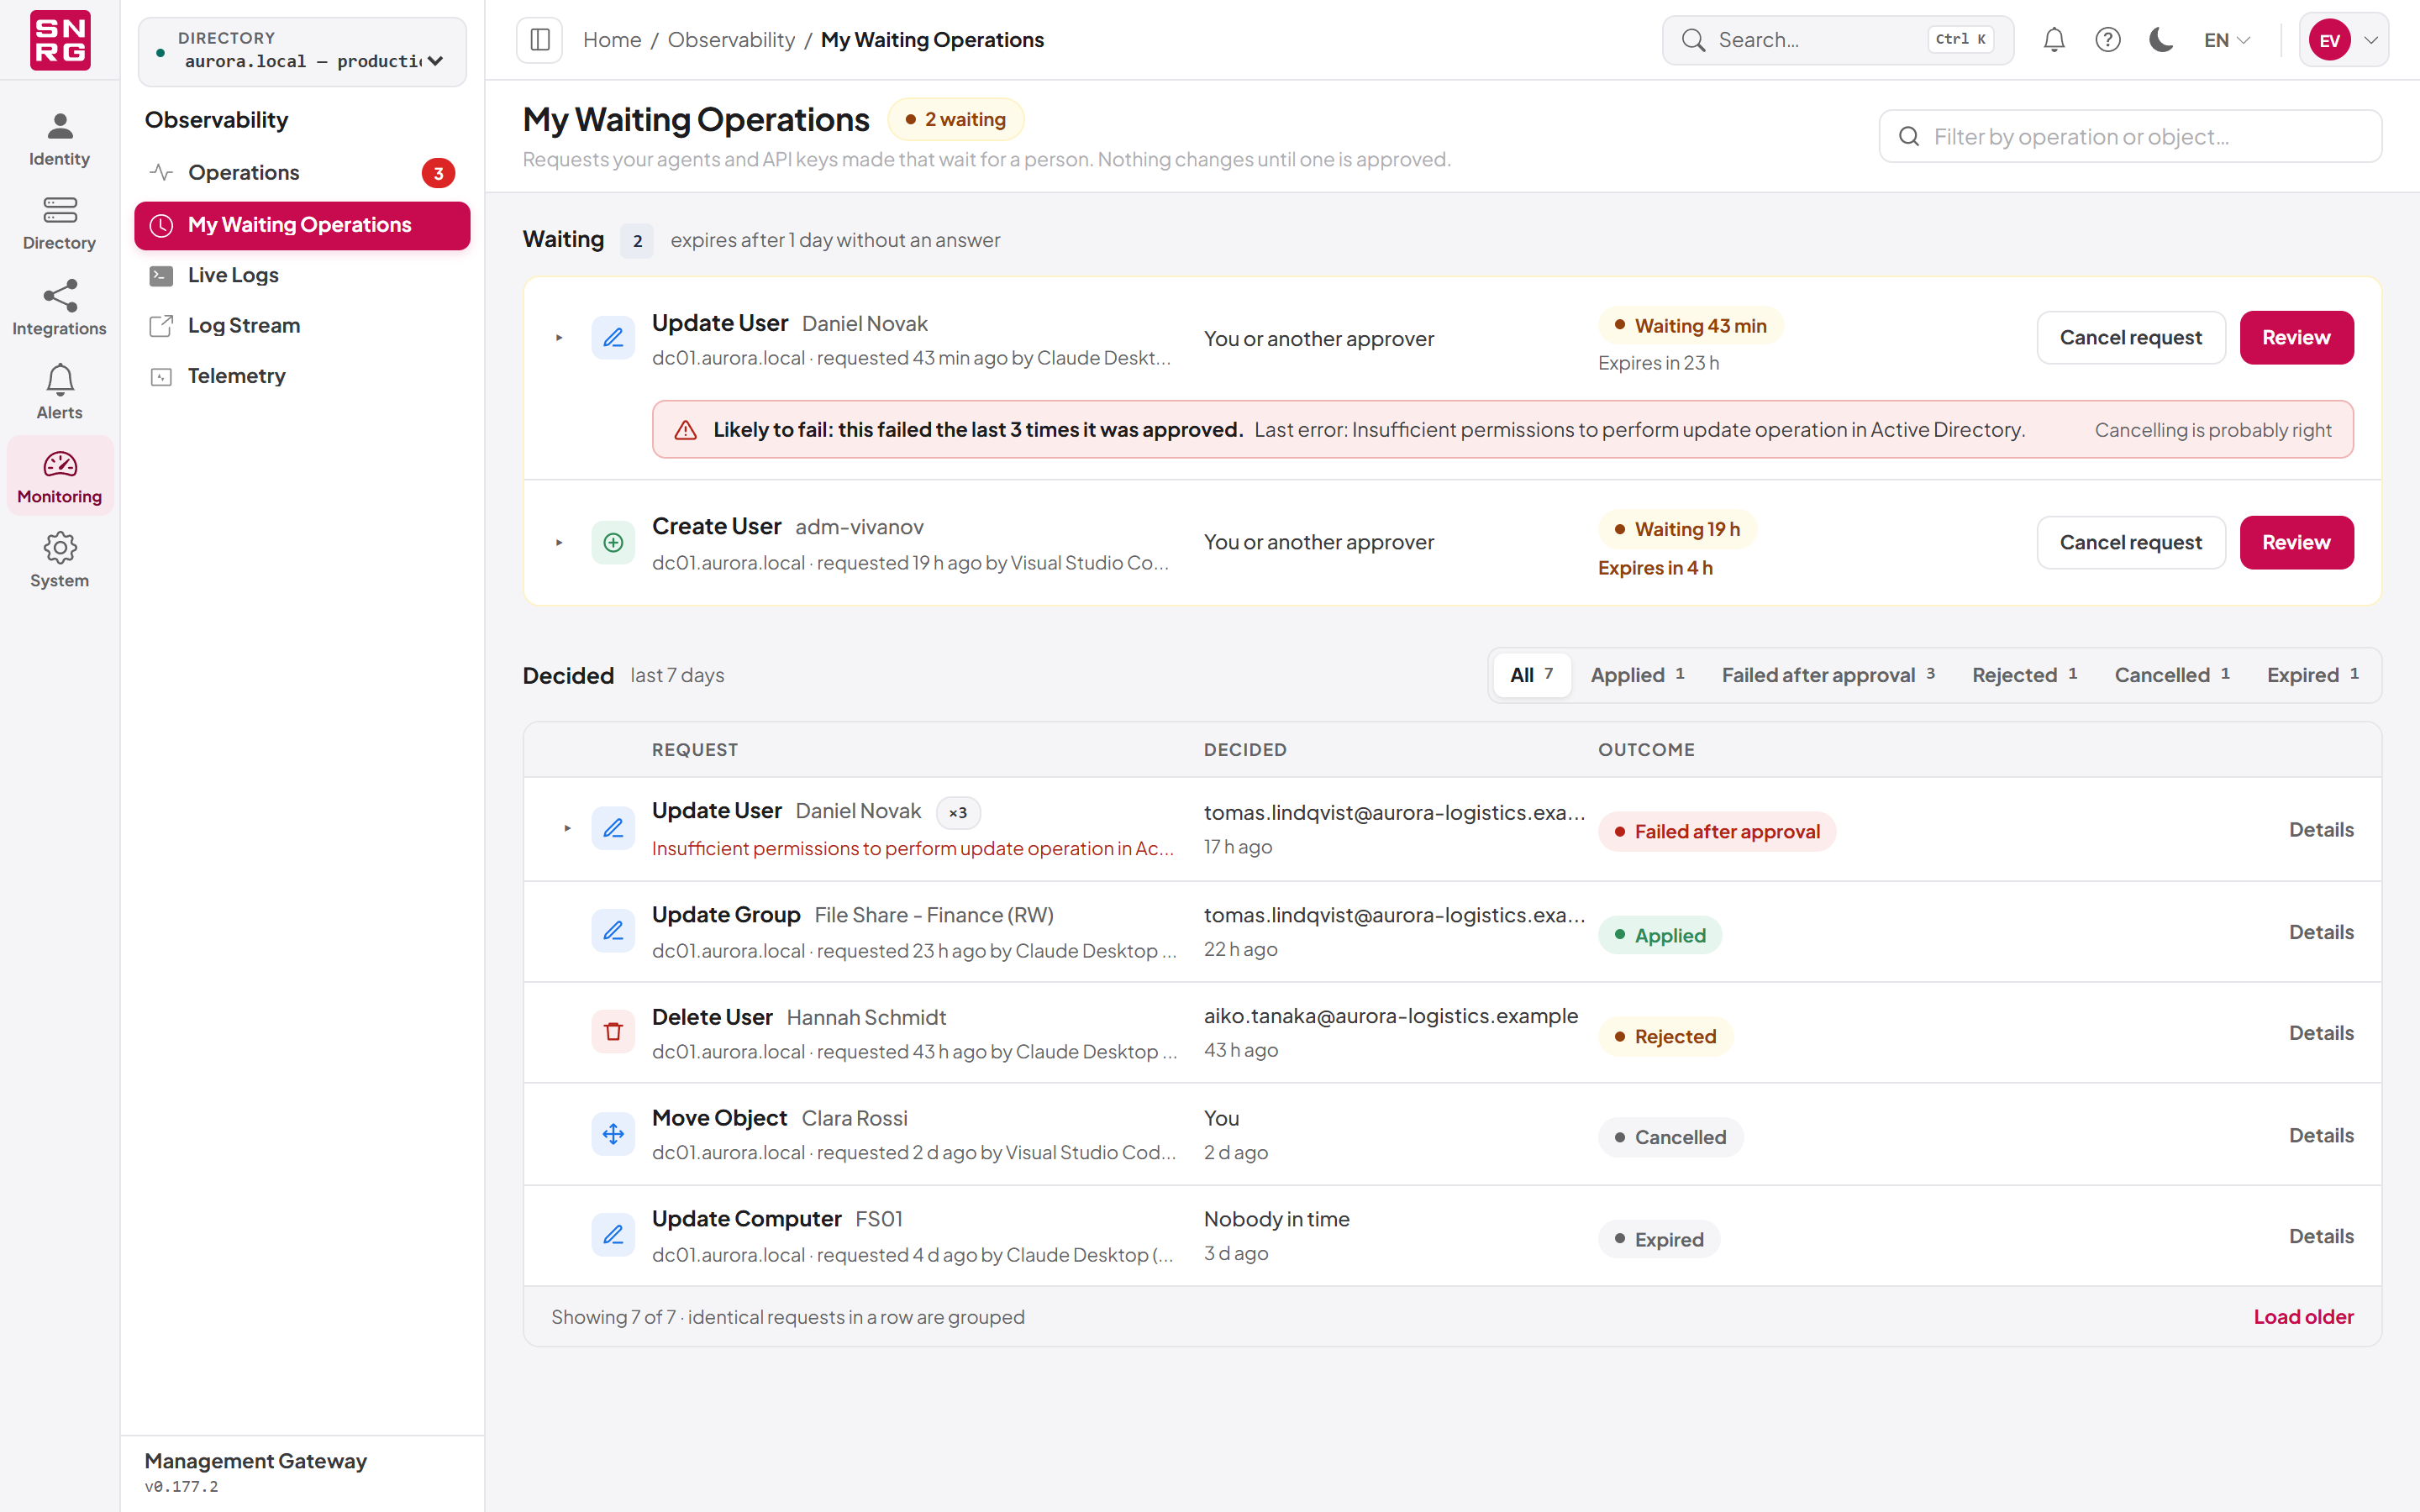Show Expired requests tab
Viewport: 2420px width, 1512px height.
(2313, 675)
